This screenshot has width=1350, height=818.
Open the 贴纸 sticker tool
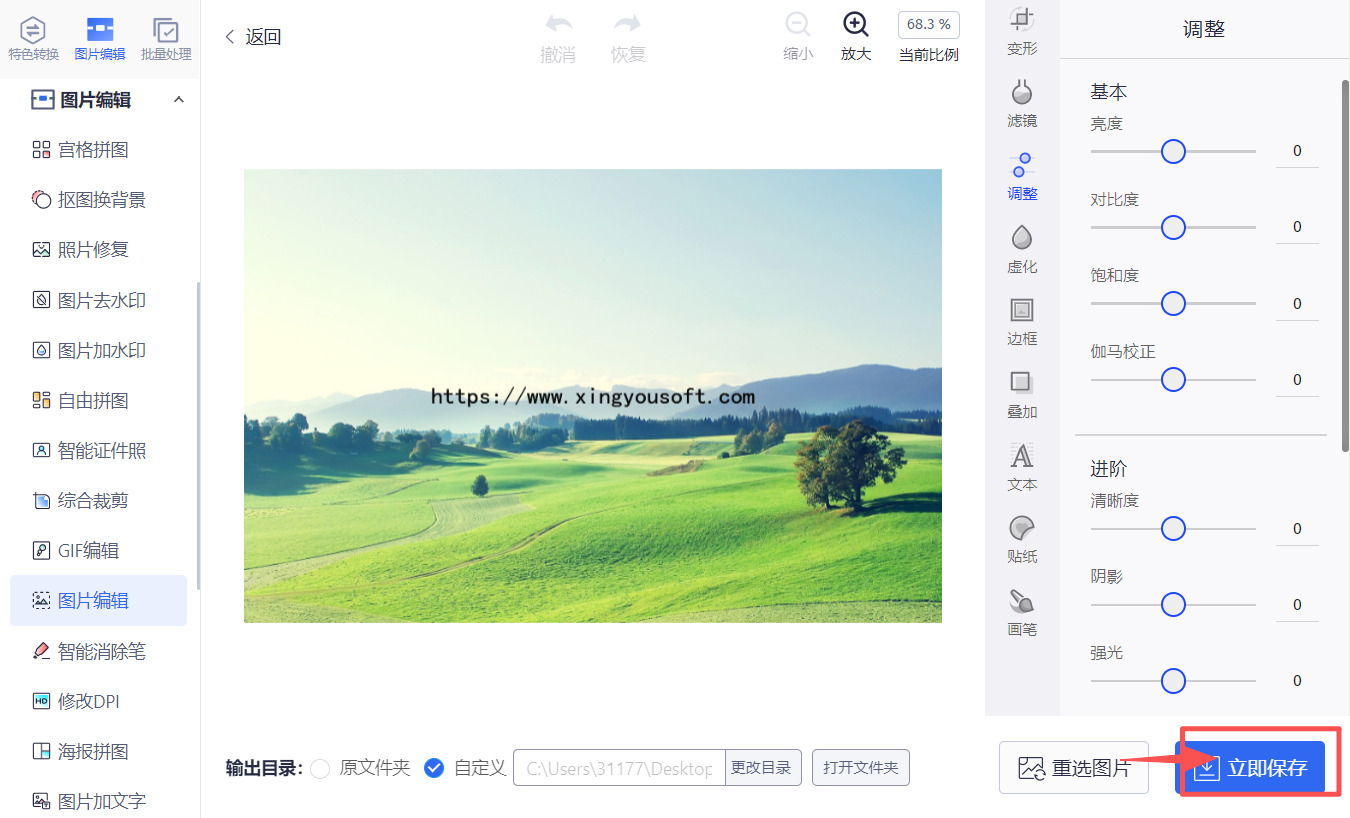pyautogui.click(x=1022, y=539)
